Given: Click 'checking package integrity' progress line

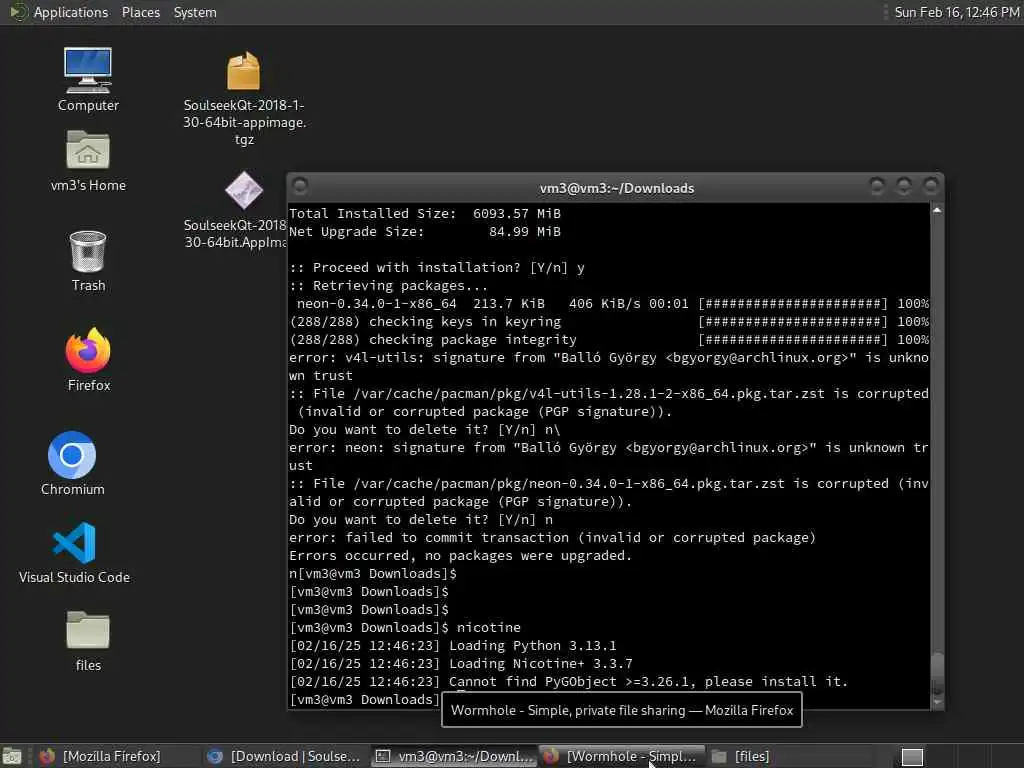Looking at the screenshot, I should click(x=609, y=340).
